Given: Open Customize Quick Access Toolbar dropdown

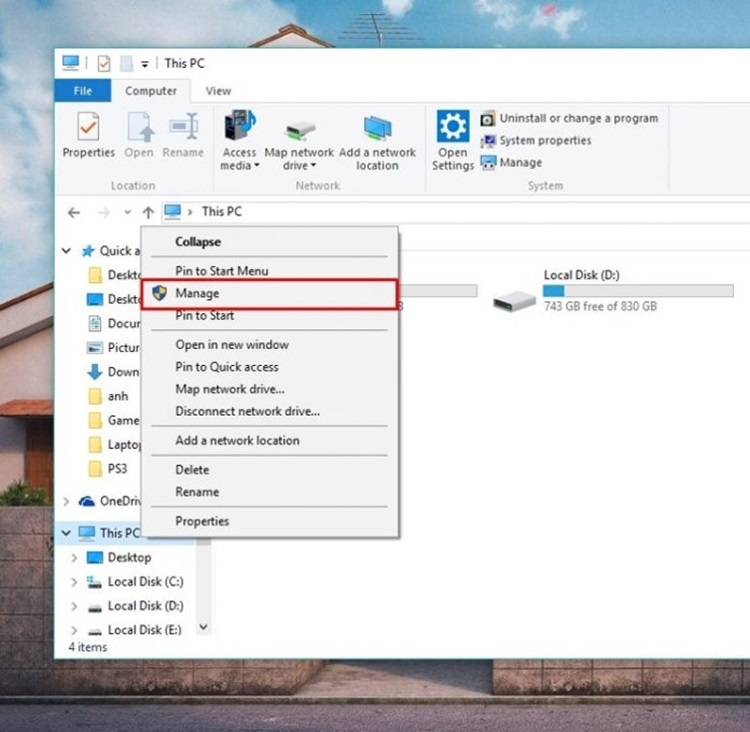Looking at the screenshot, I should point(144,64).
